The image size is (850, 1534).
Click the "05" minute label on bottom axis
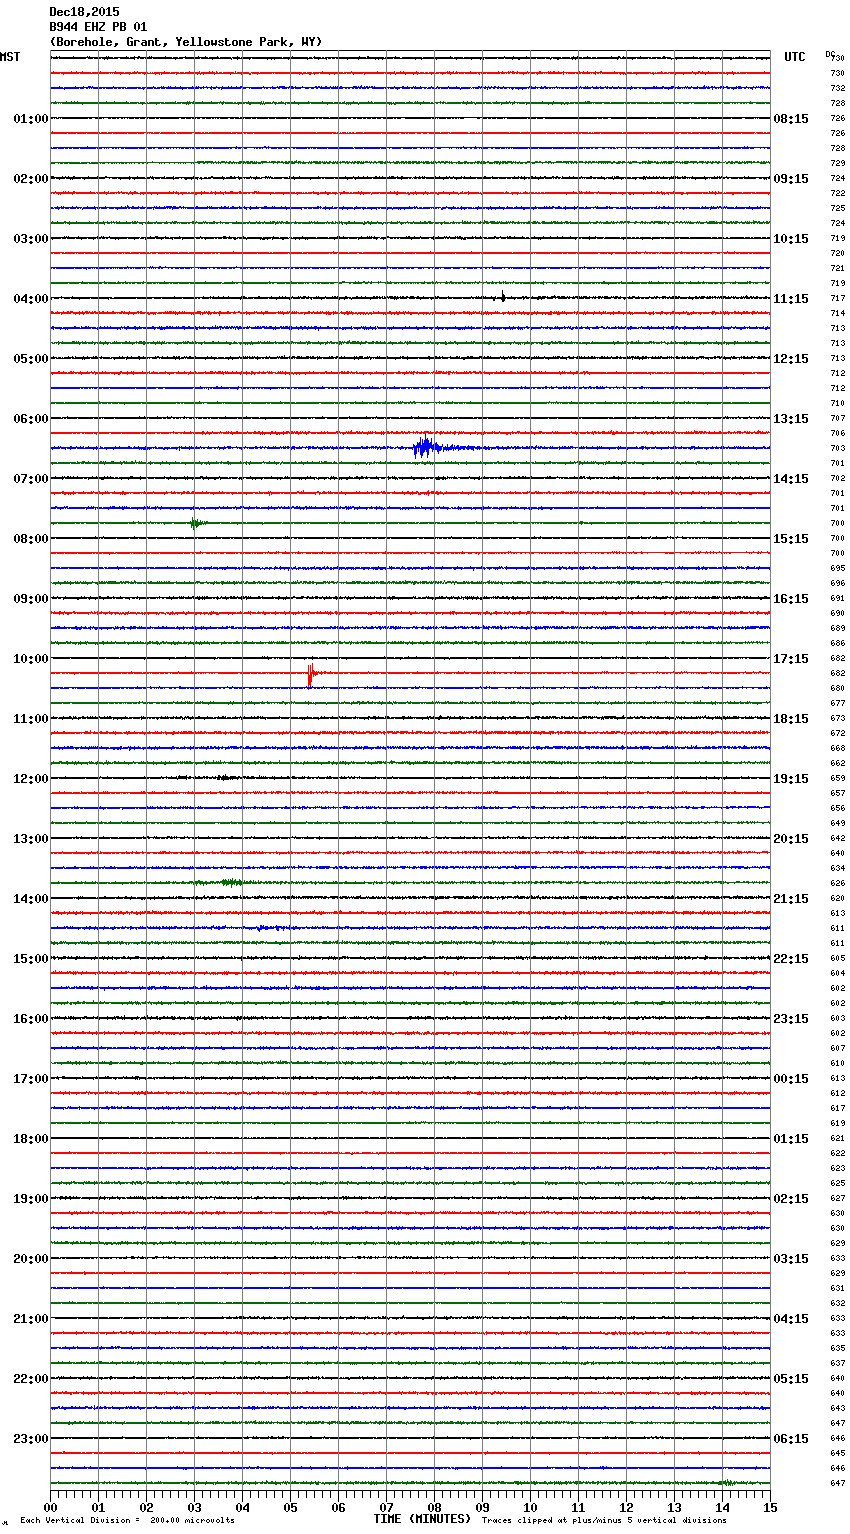point(290,1508)
